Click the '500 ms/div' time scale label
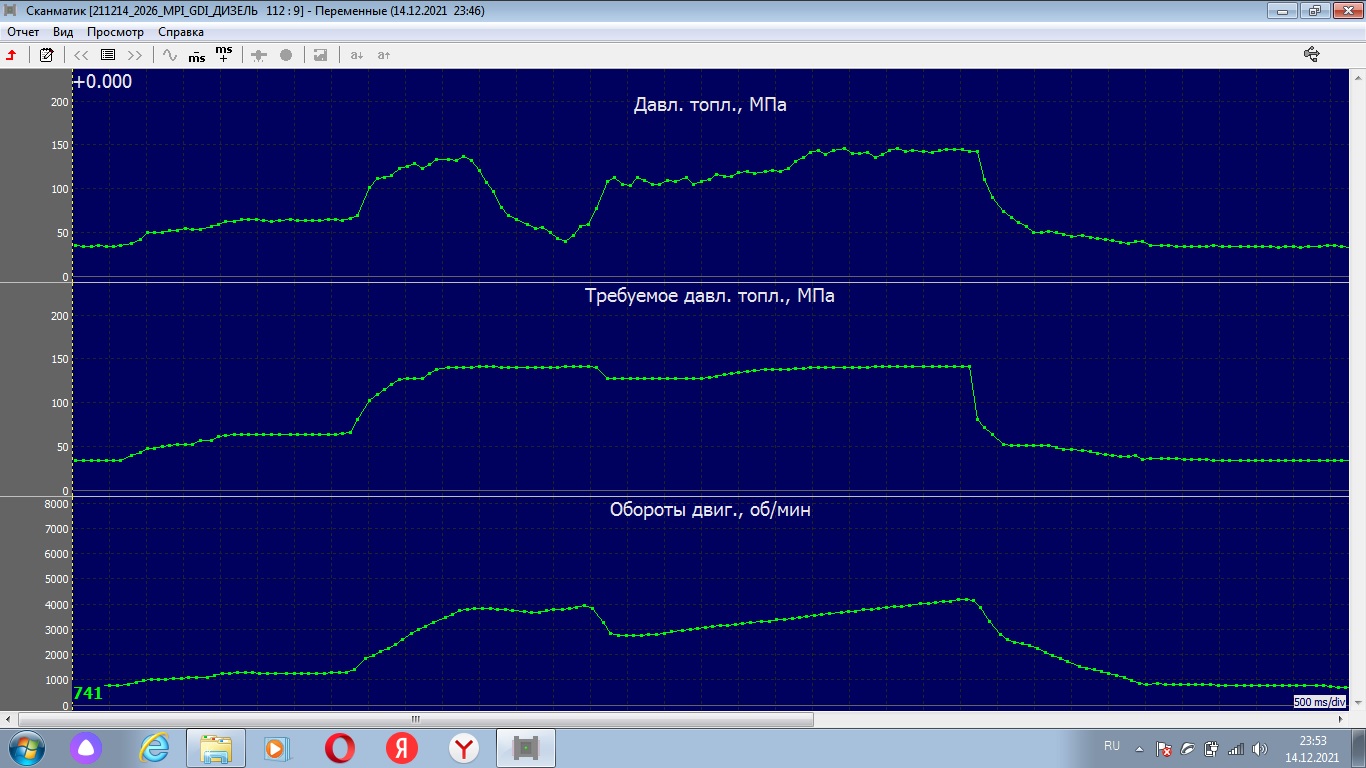This screenshot has width=1366, height=768. point(1321,702)
